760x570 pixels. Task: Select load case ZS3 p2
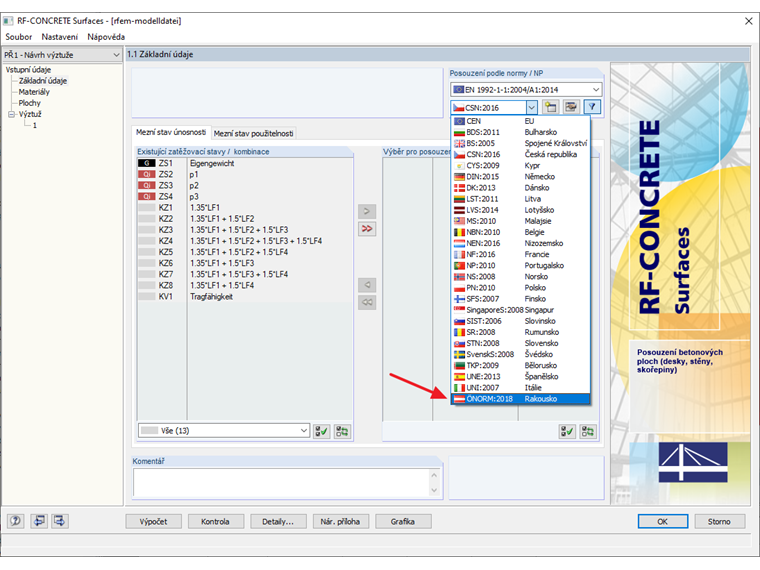245,186
